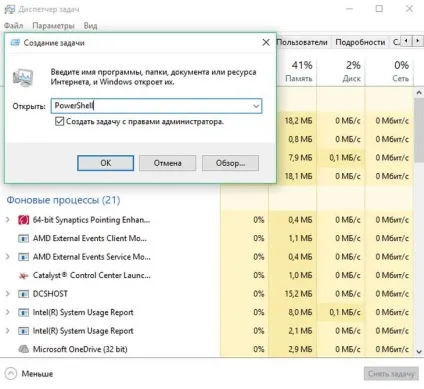Click the DCSHOST process icon
This screenshot has height=389, width=424.
(23, 294)
